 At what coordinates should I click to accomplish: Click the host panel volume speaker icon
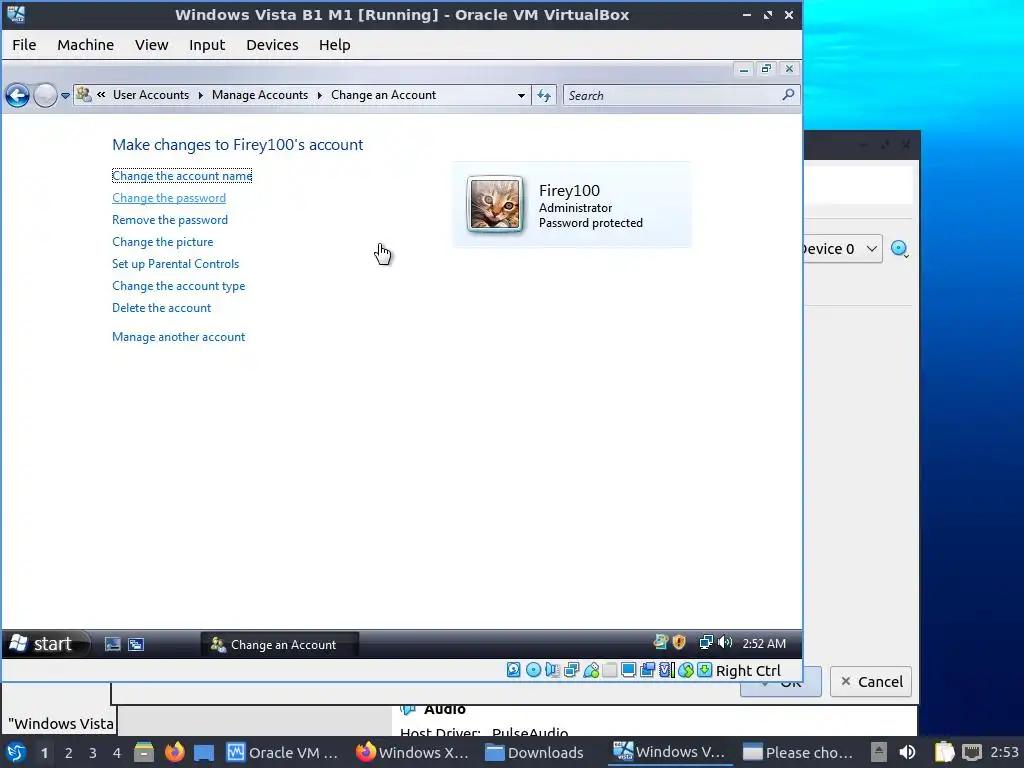pos(907,752)
